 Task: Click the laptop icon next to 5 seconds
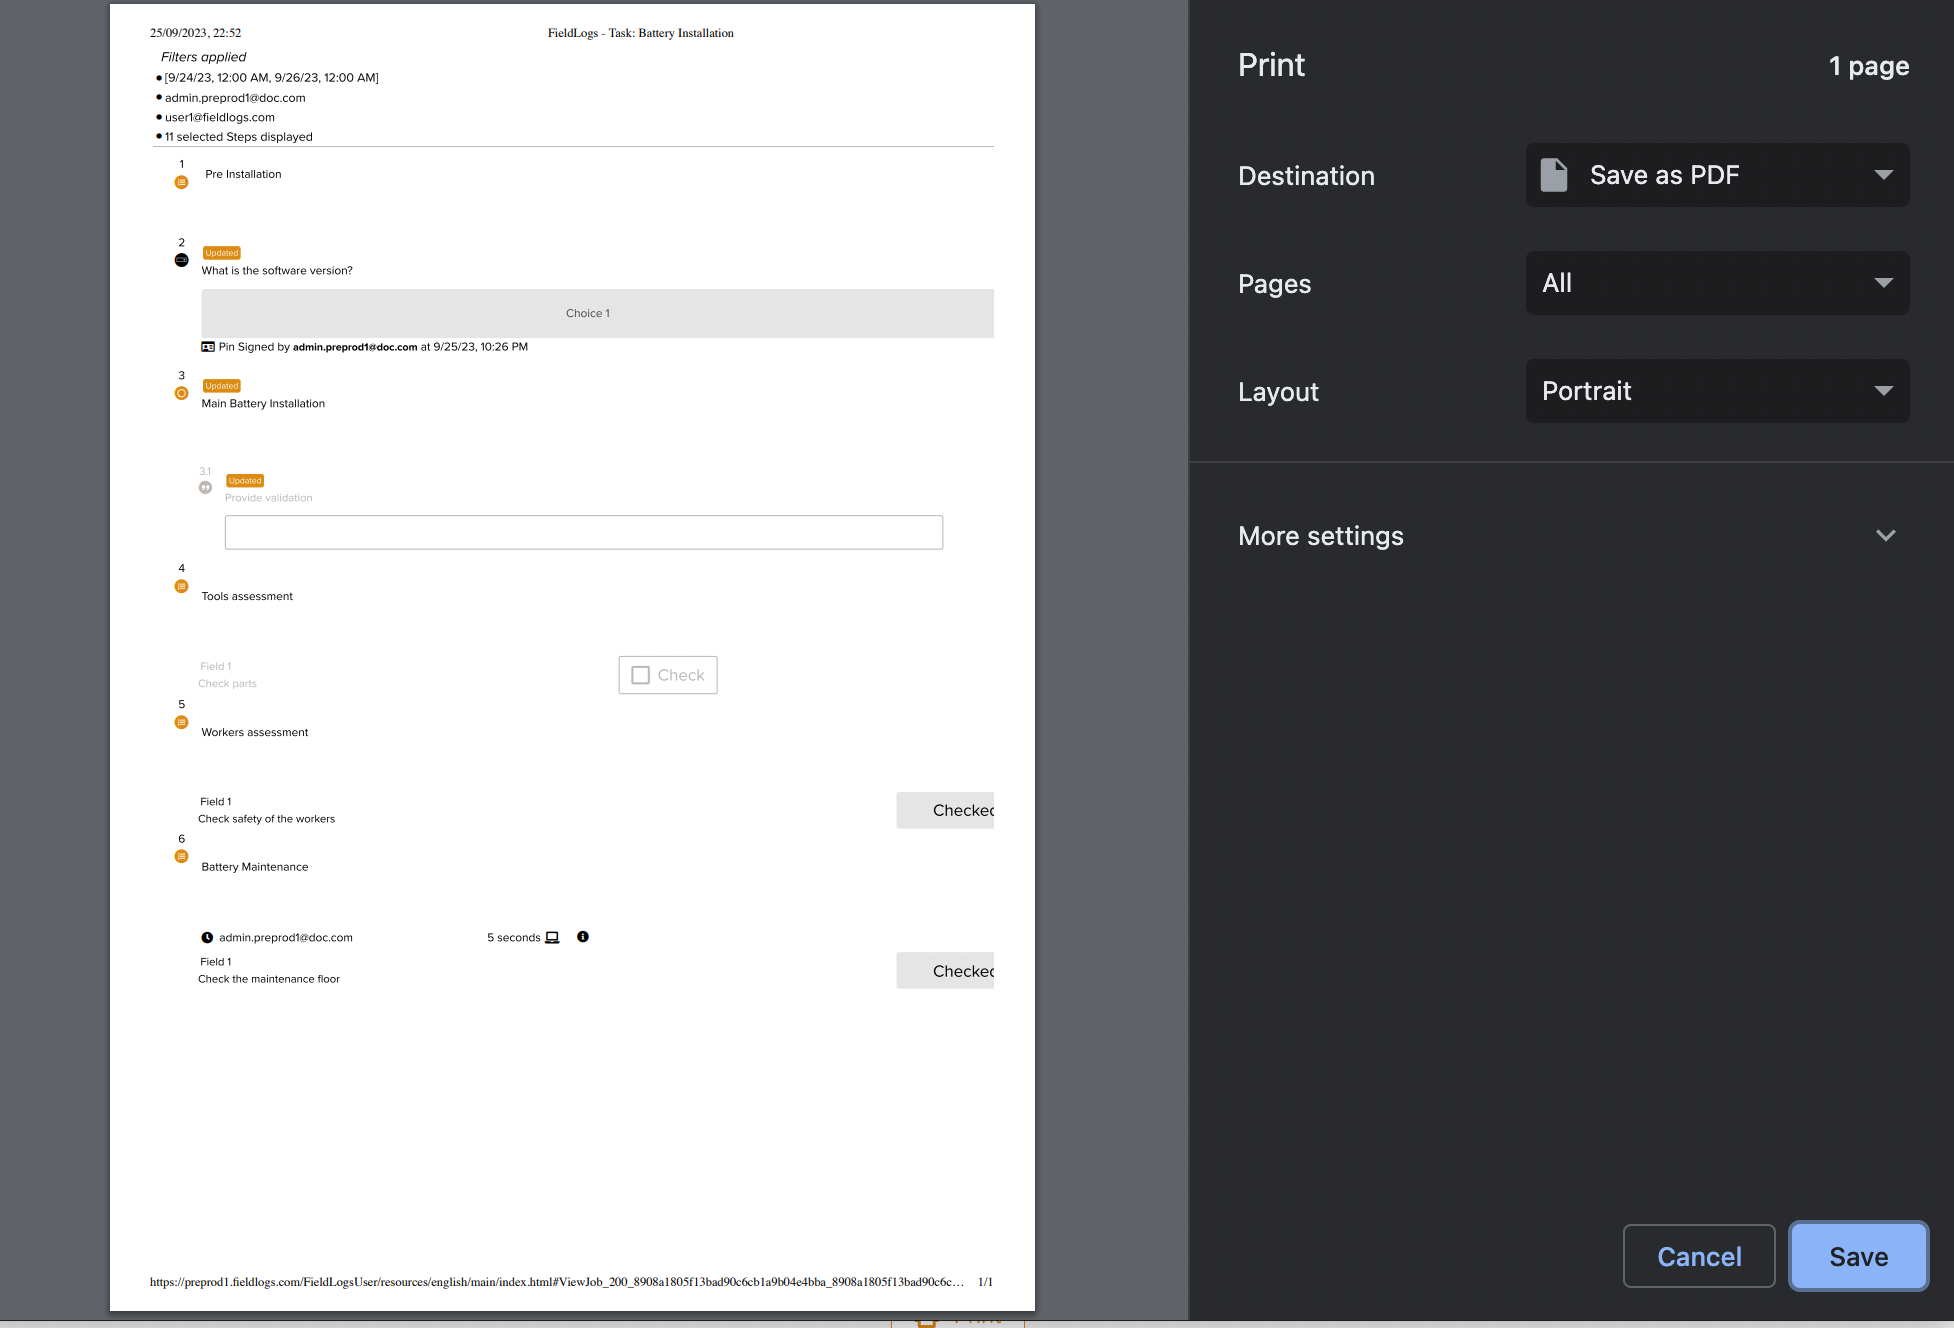point(552,938)
